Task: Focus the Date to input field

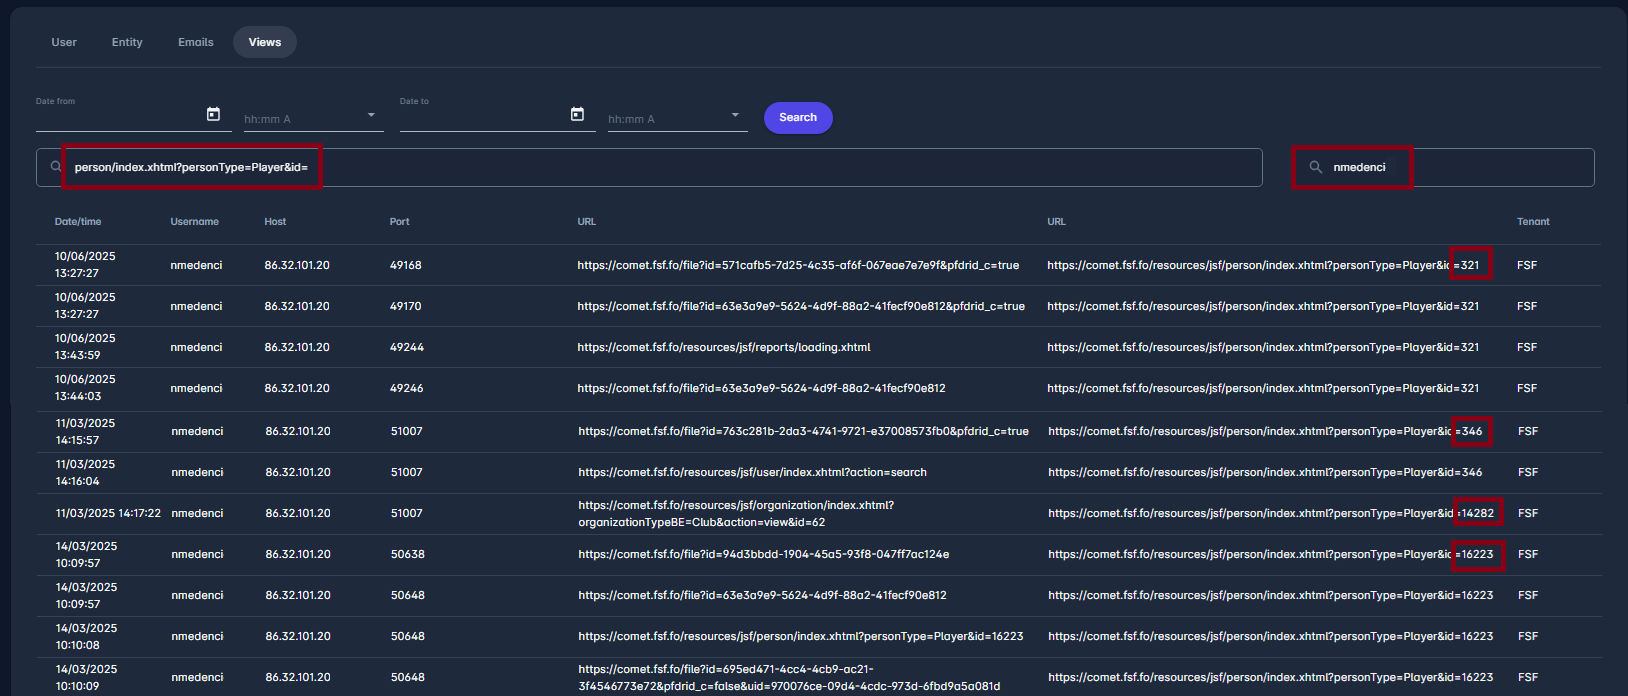Action: (x=482, y=117)
